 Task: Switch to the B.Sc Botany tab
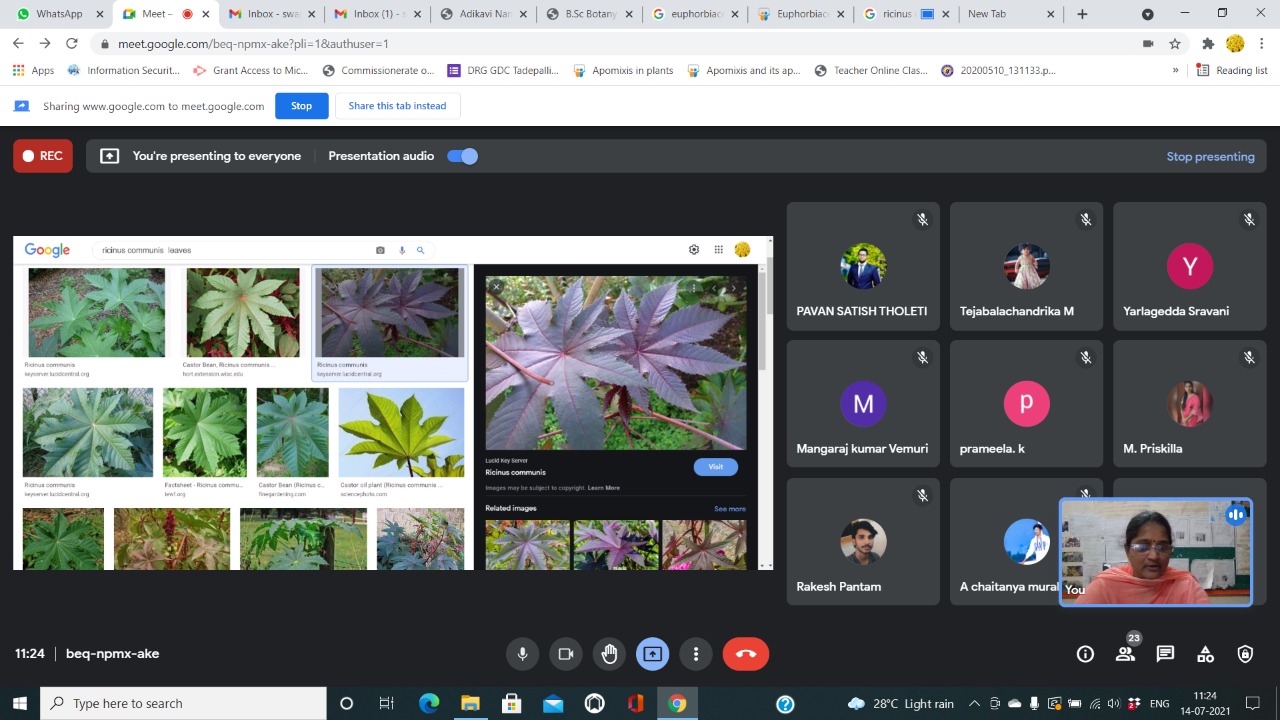tap(588, 14)
